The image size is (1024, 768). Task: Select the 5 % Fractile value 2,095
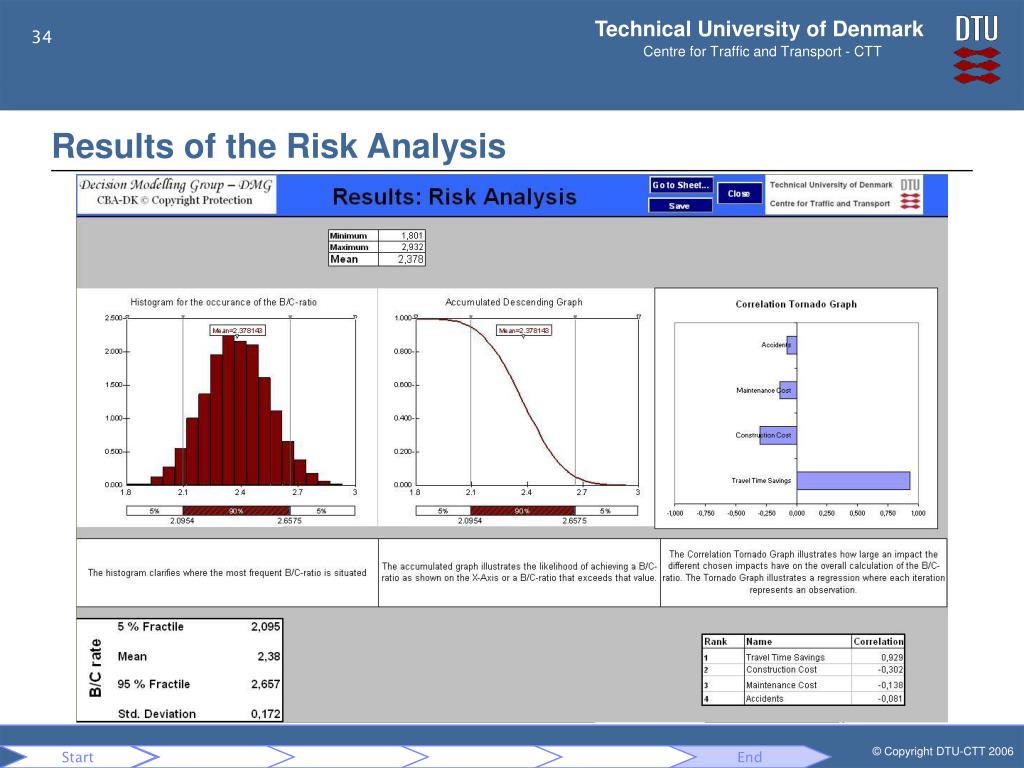click(265, 626)
